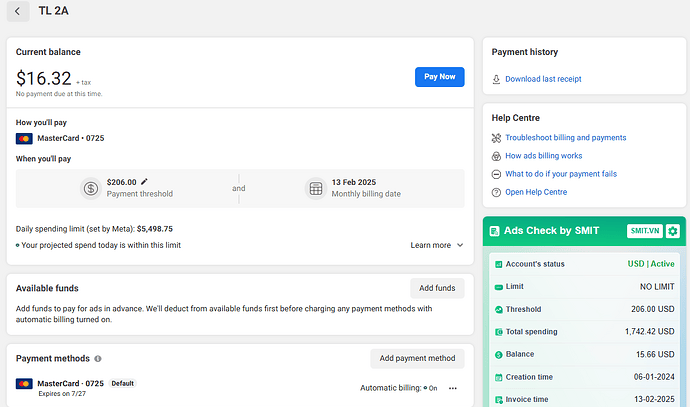Viewport: 690px width, 407px height.
Task: Go back with the arrow beside TL 2A
Action: pos(18,11)
